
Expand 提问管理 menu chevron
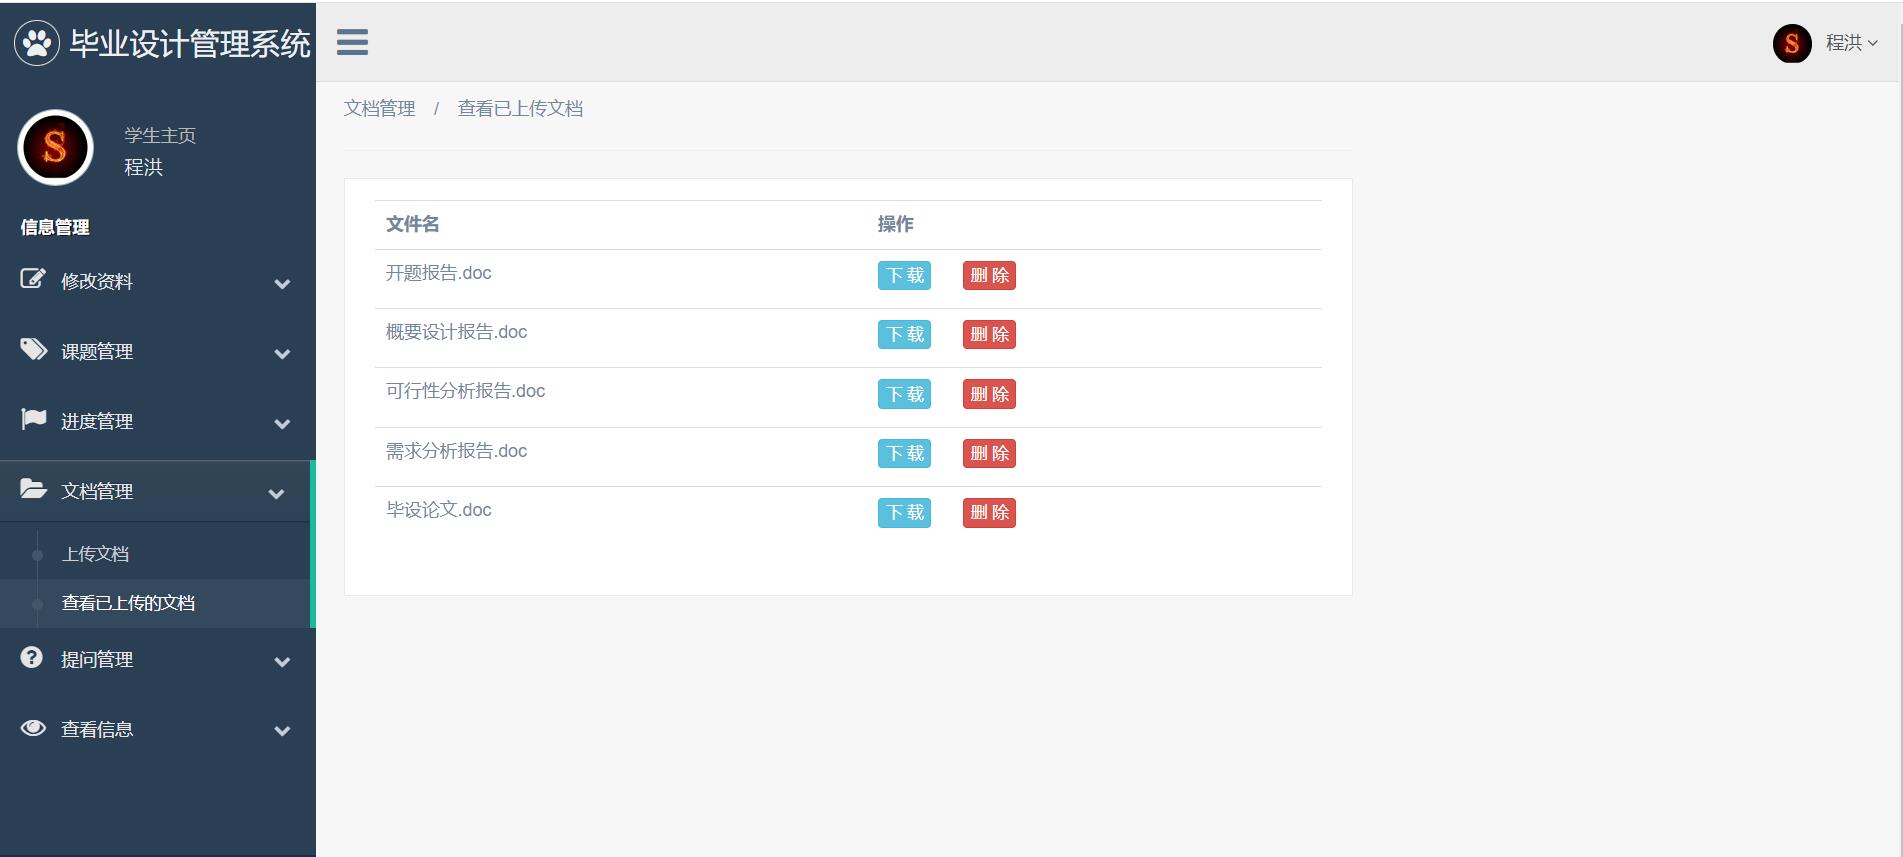283,662
